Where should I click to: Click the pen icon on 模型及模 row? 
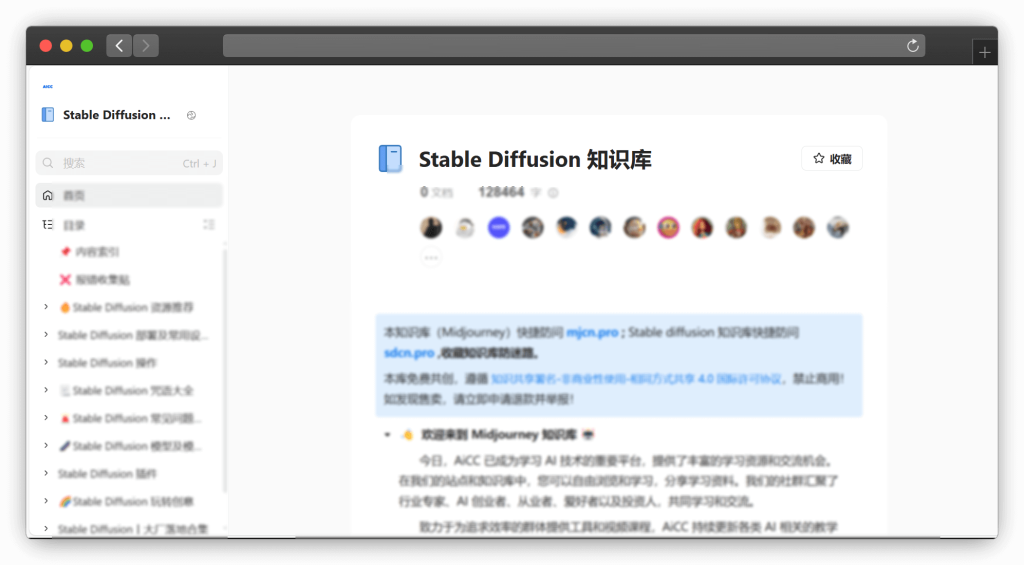tap(65, 446)
